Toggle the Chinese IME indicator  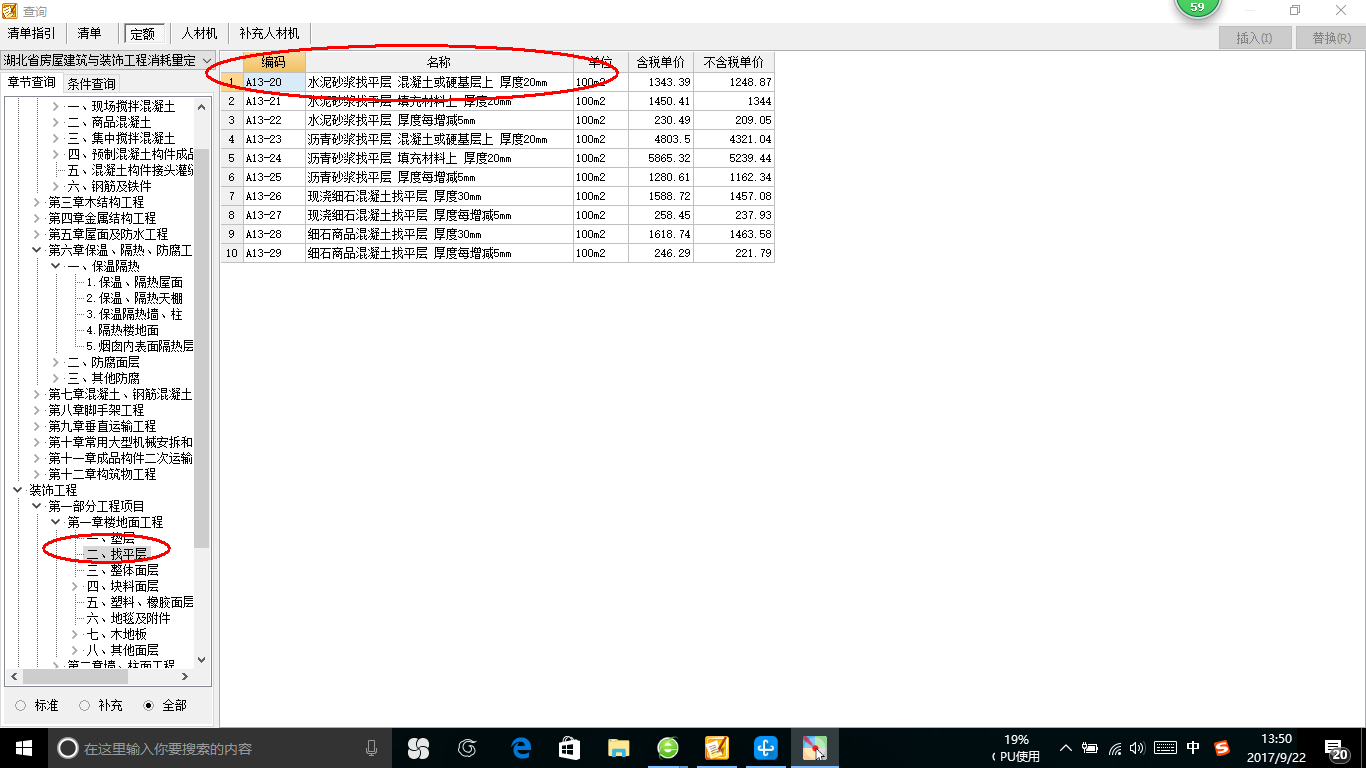[1193, 748]
